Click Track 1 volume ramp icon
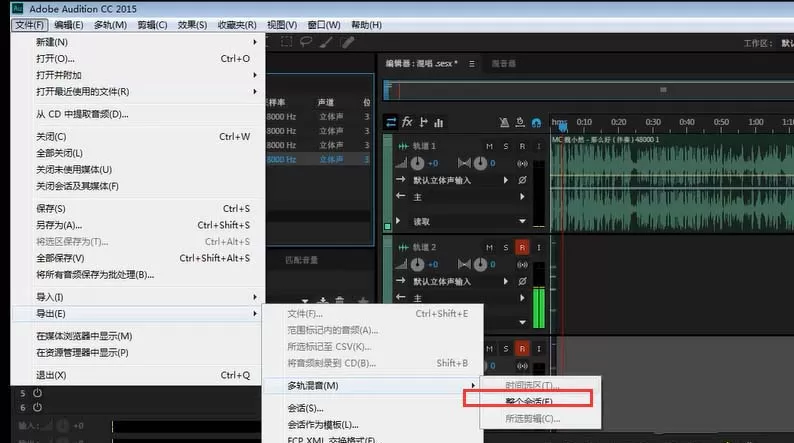794x443 pixels. tap(401, 163)
